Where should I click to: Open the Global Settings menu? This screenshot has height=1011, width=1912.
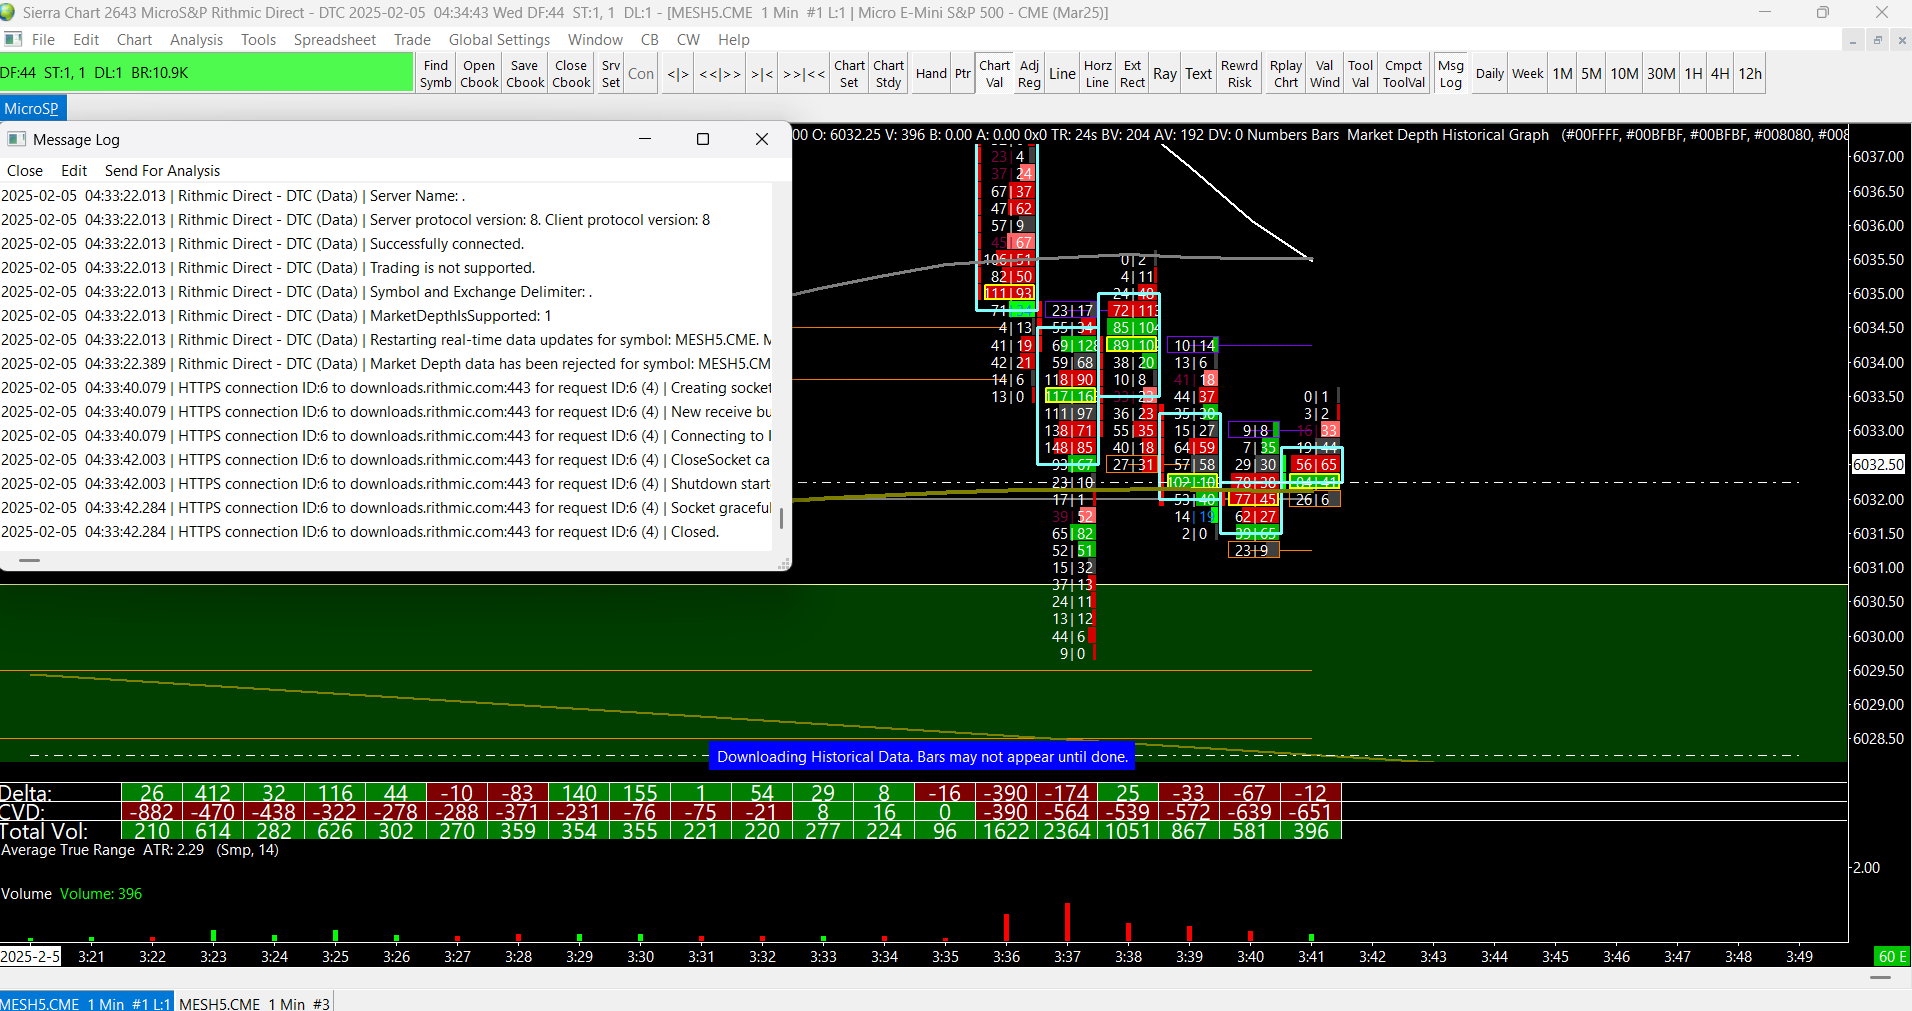click(x=499, y=40)
